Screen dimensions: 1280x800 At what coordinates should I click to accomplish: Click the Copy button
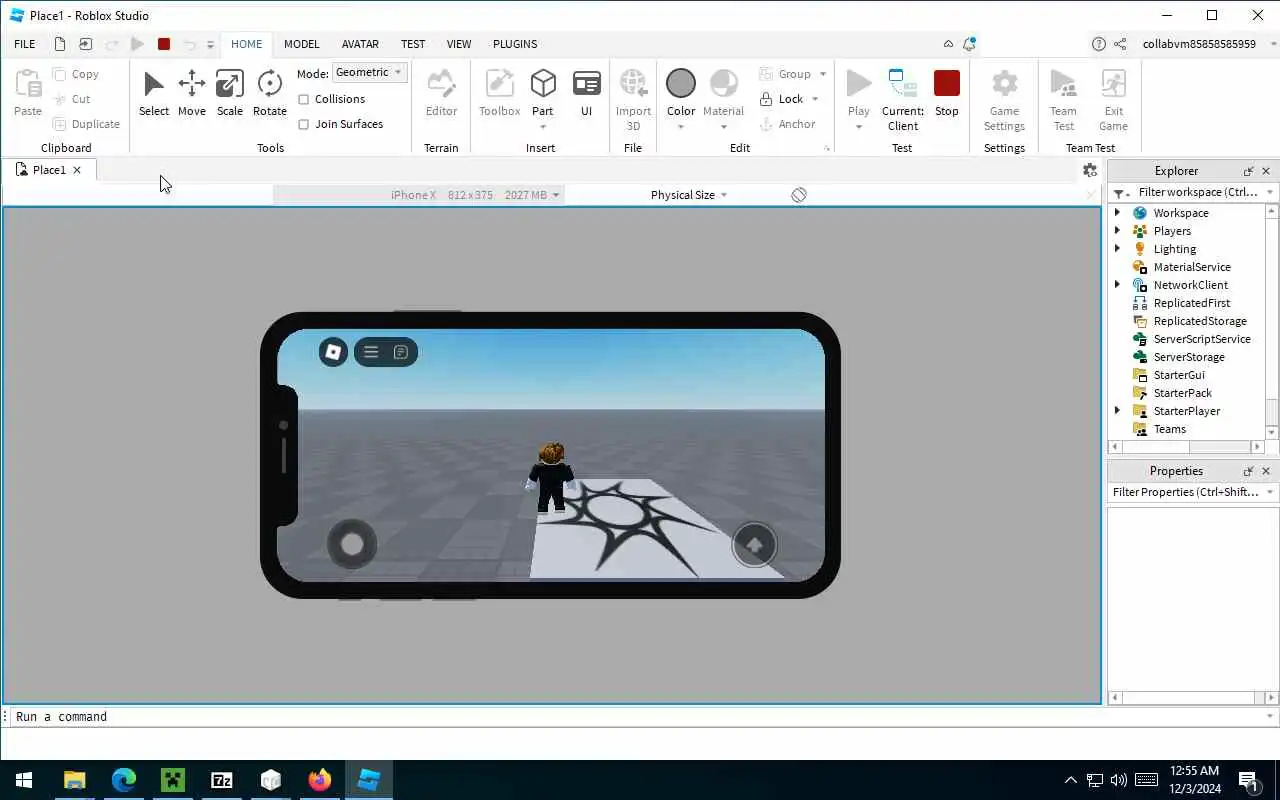coord(76,74)
